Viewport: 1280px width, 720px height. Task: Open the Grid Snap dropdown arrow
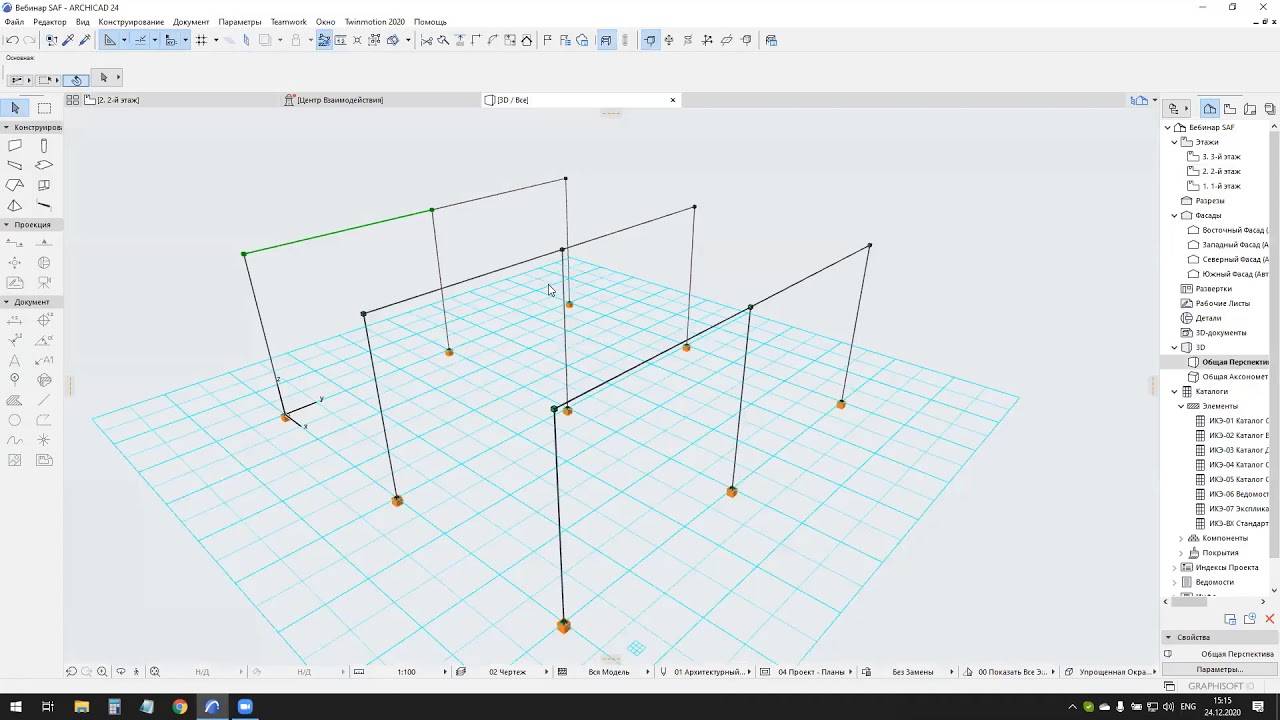coord(215,40)
